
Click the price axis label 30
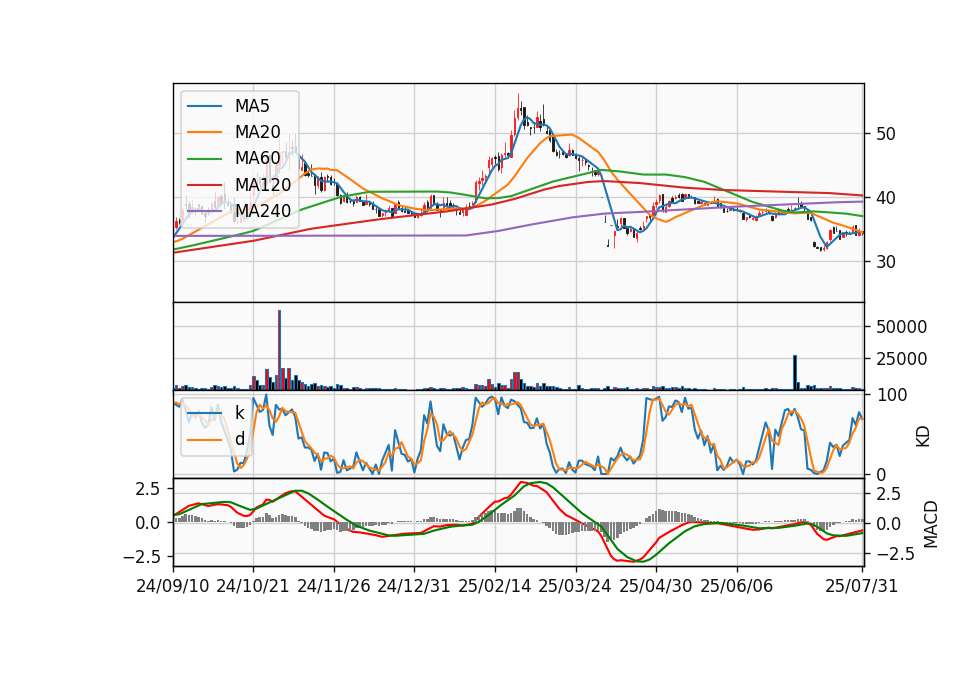pyautogui.click(x=885, y=262)
